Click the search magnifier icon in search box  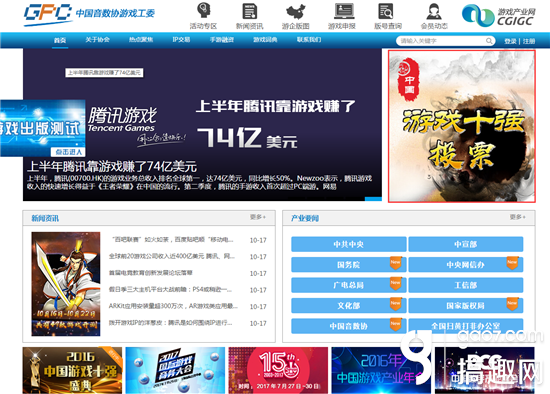pos(489,41)
